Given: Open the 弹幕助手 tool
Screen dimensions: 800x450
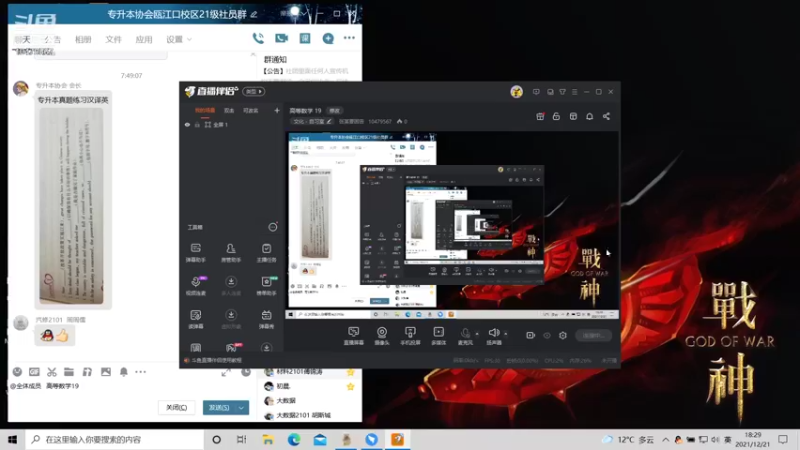Looking at the screenshot, I should (195, 253).
